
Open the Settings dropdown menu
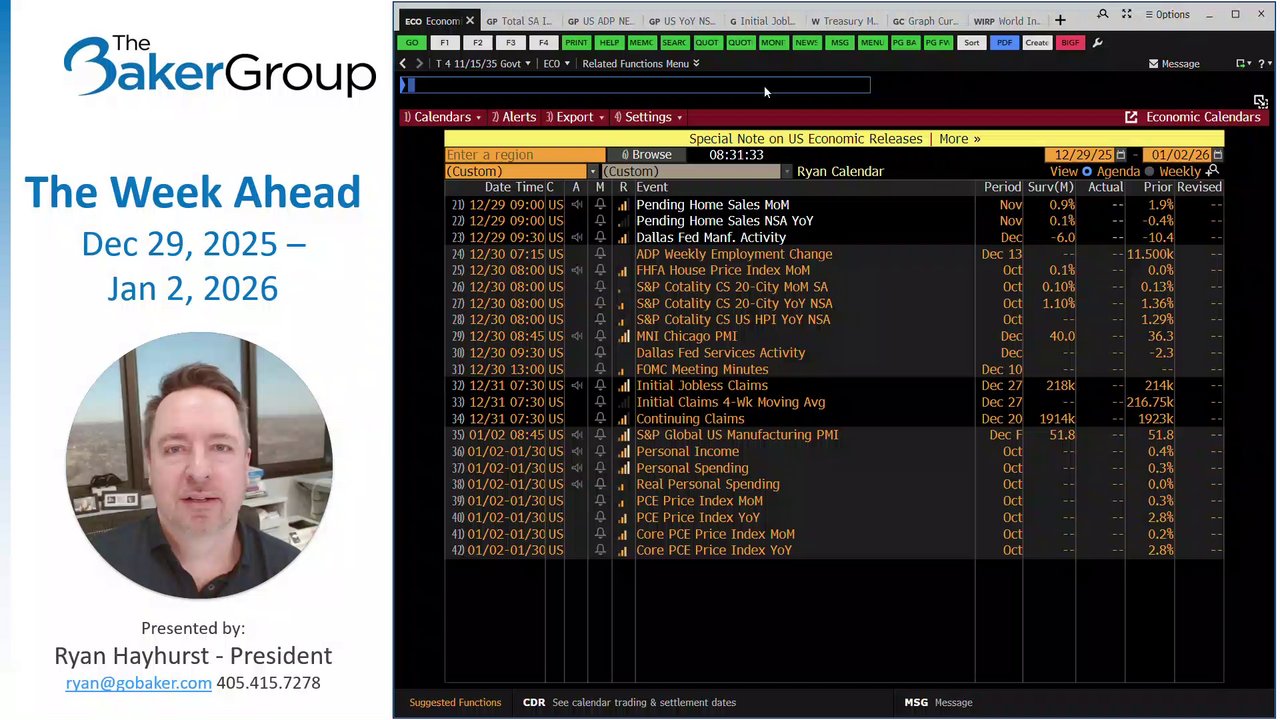click(x=648, y=117)
